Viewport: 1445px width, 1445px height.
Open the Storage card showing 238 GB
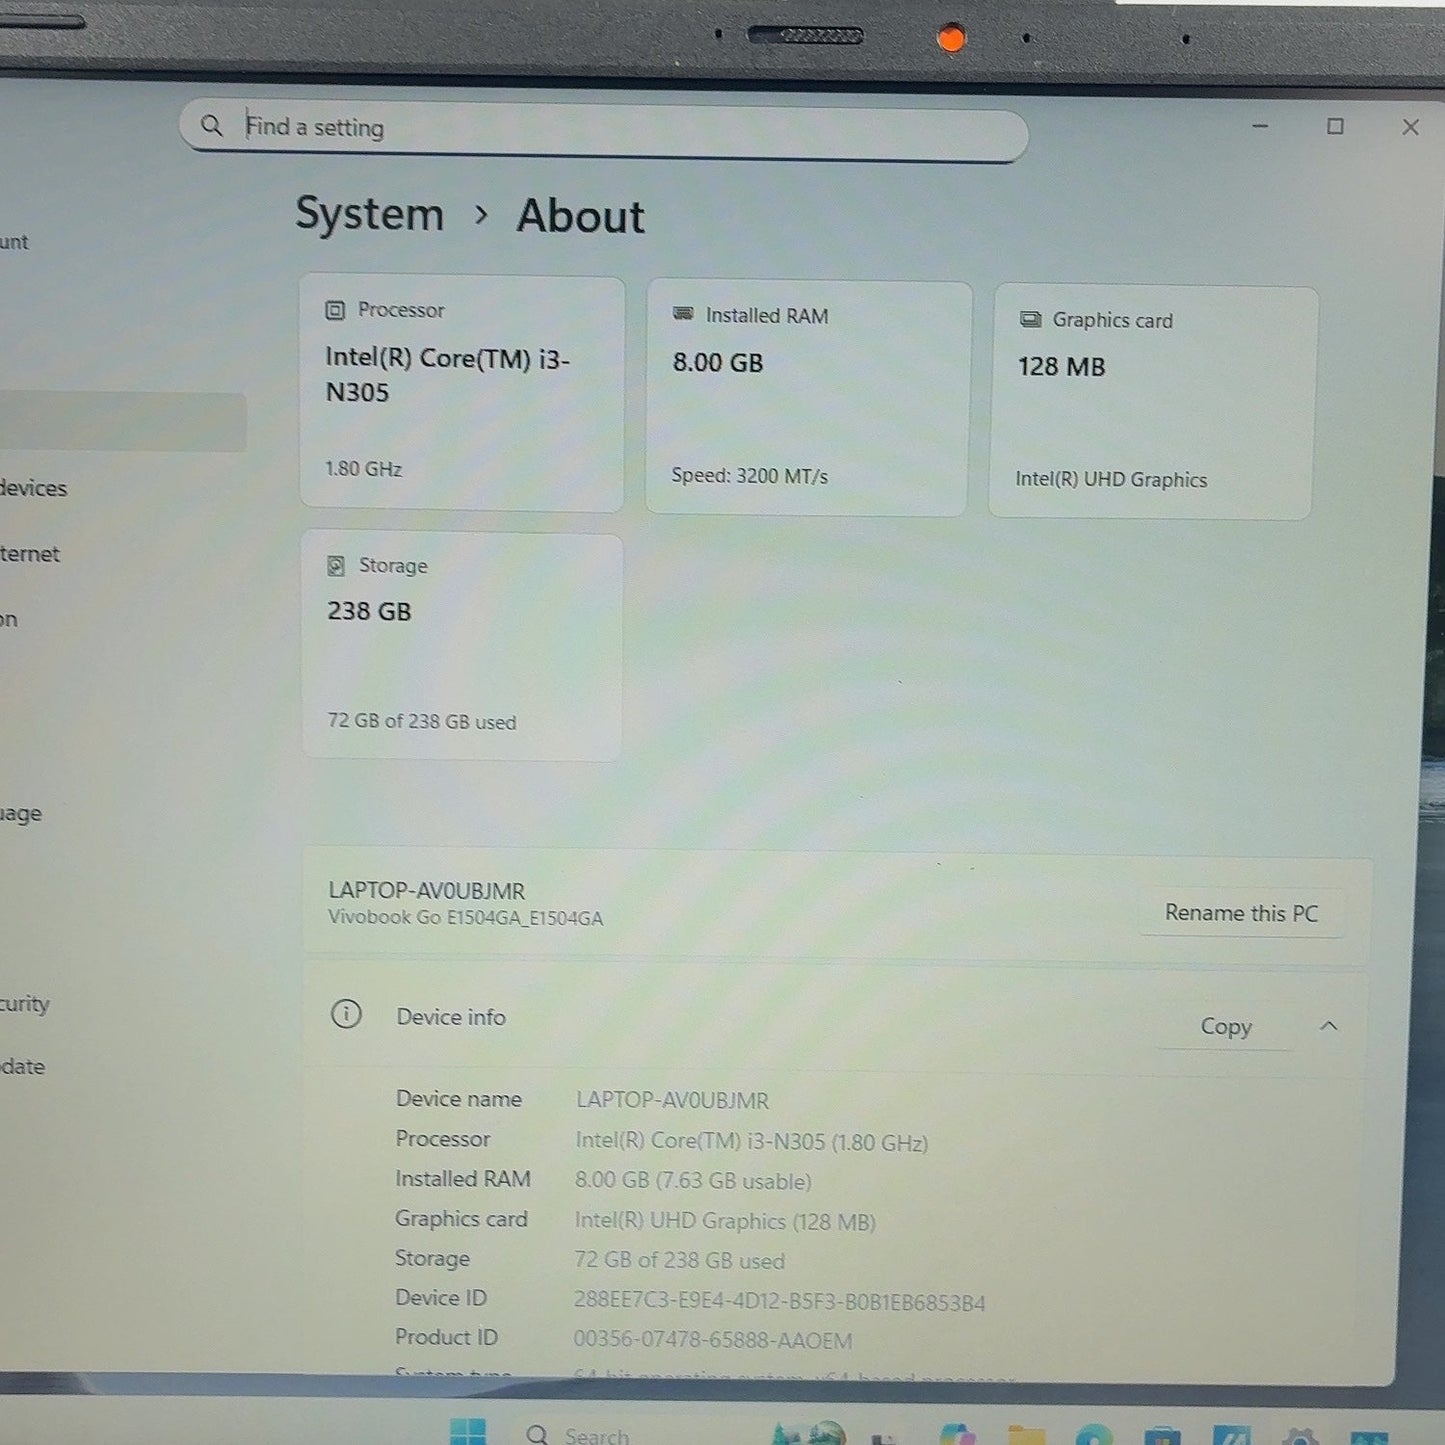(x=462, y=647)
